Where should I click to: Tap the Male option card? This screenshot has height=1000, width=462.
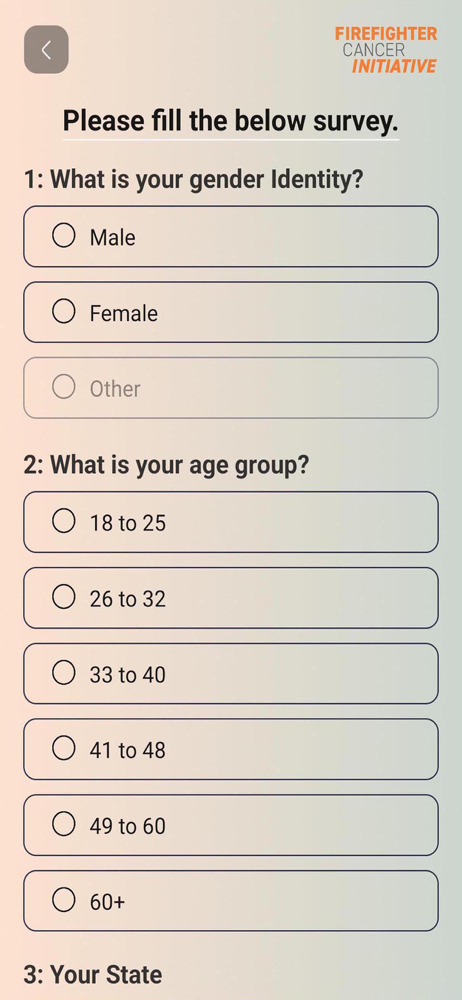pyautogui.click(x=231, y=237)
